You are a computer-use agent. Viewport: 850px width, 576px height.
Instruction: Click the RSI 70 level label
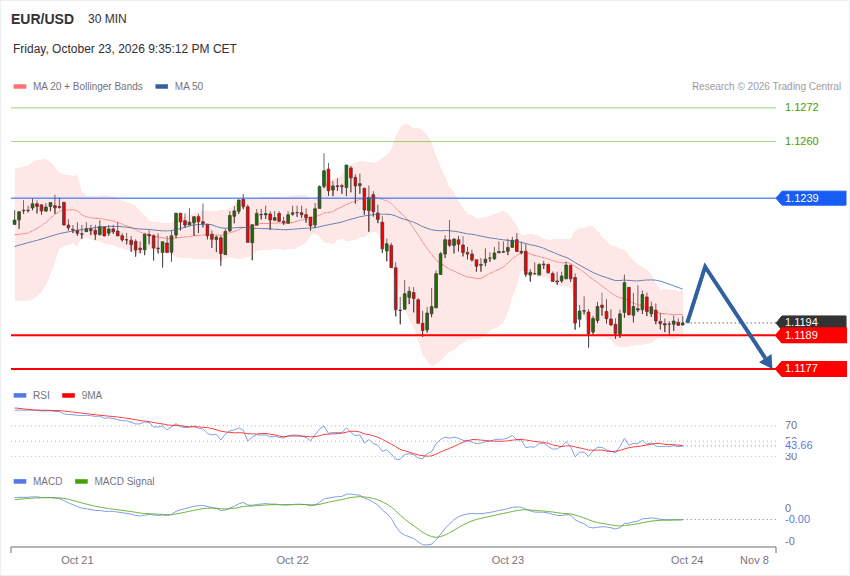[x=791, y=425]
